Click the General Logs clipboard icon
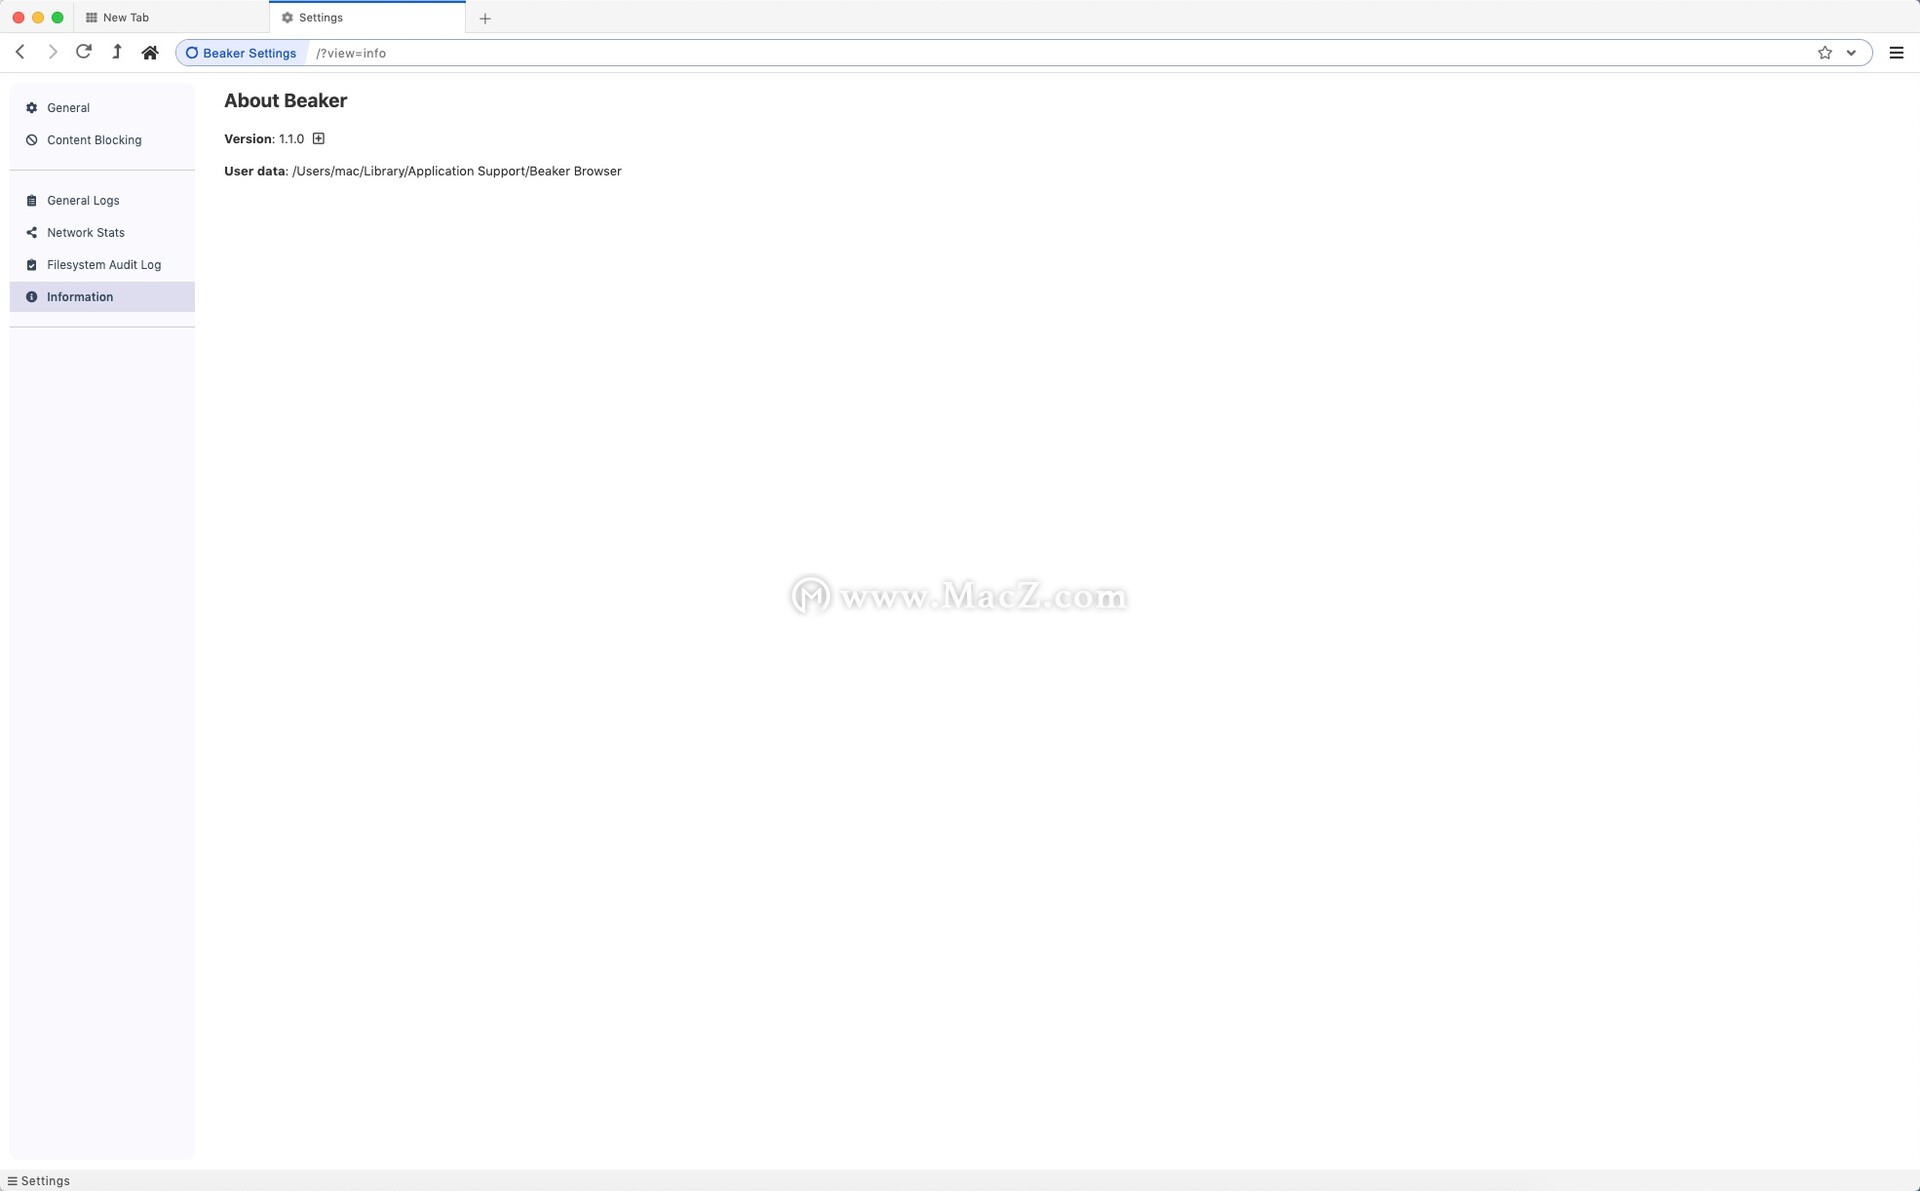Viewport: 1920px width, 1191px height. [31, 200]
